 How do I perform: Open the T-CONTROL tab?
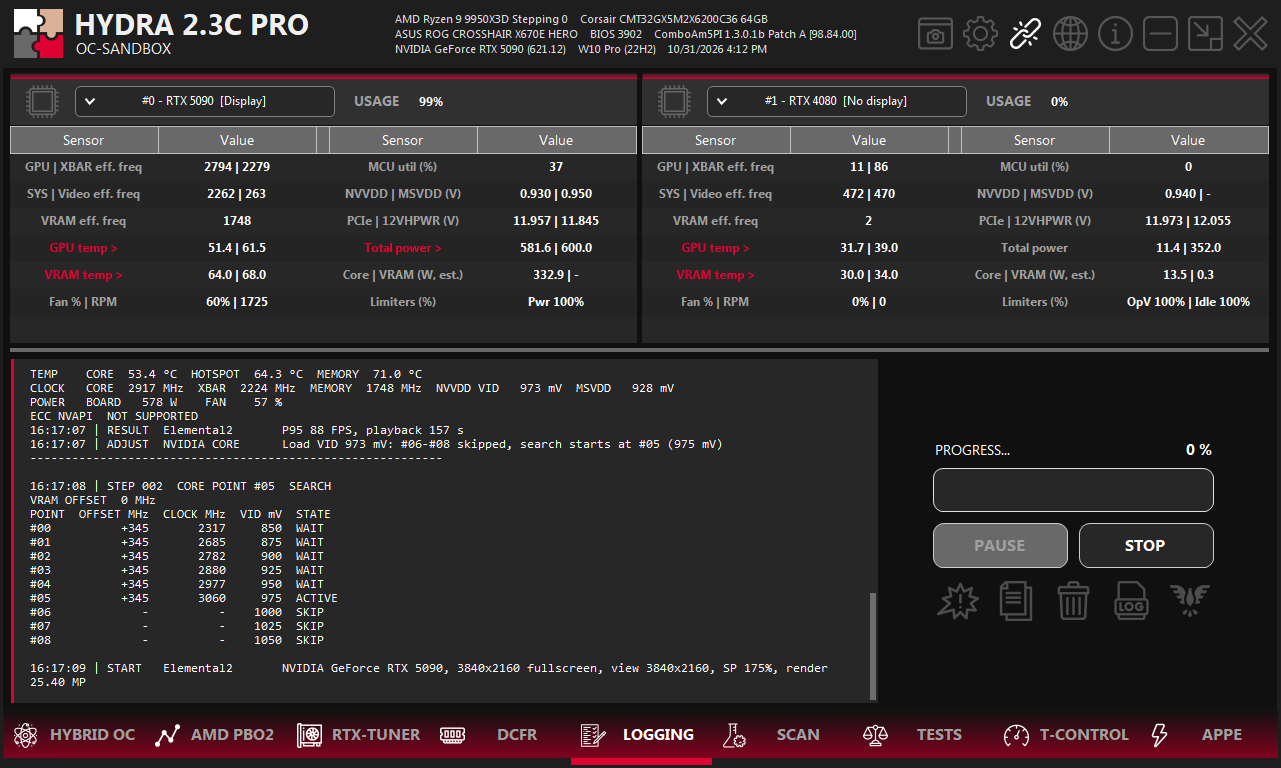tap(1066, 735)
